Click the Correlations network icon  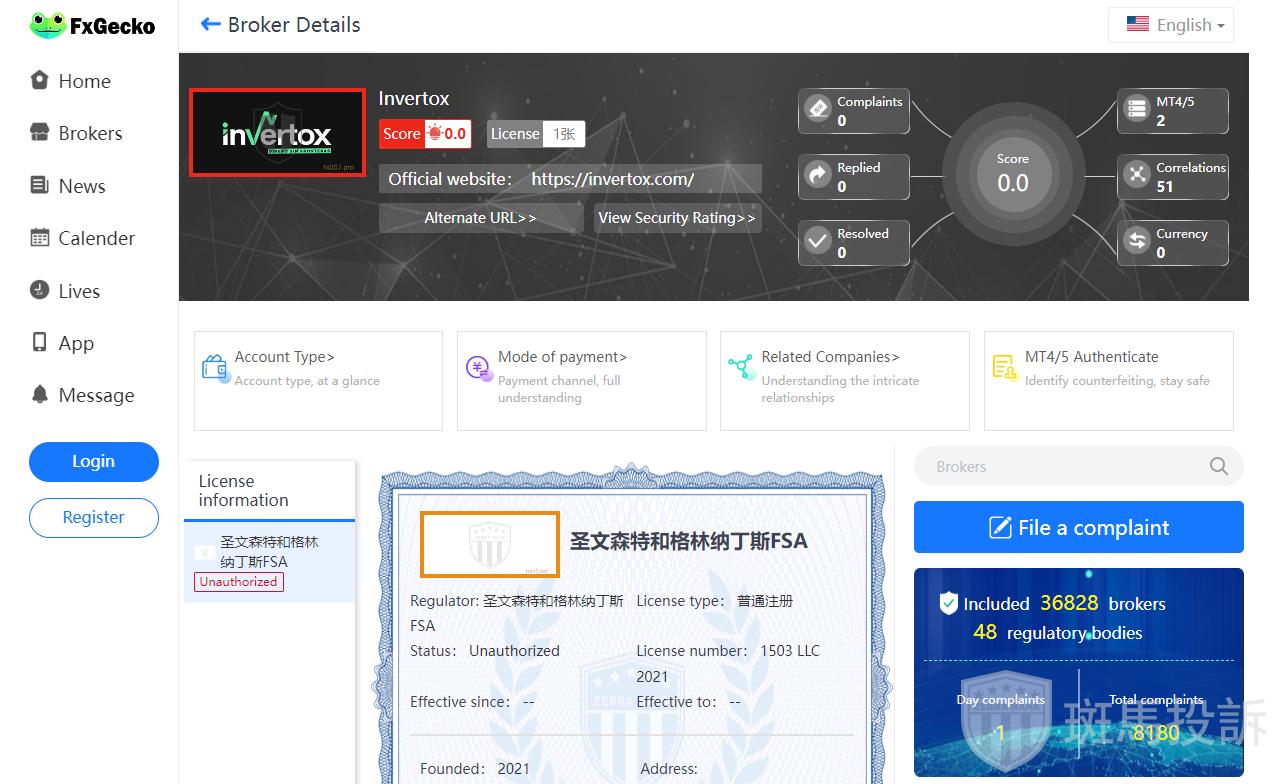[1137, 176]
